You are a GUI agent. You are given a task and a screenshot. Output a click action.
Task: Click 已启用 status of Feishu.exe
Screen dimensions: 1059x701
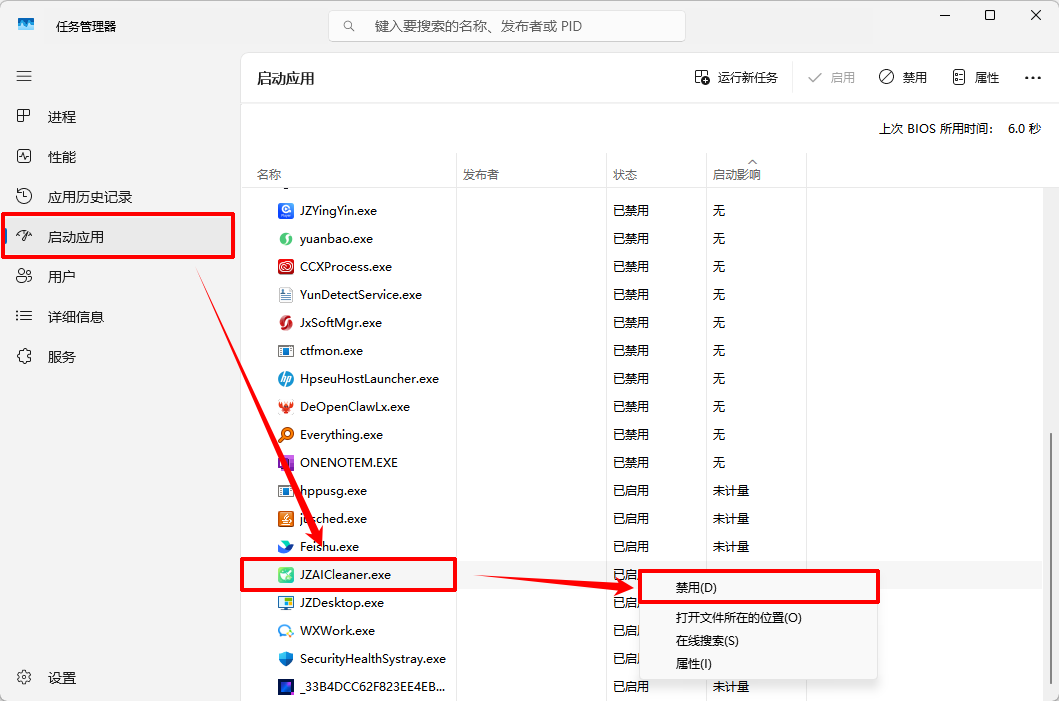[631, 547]
